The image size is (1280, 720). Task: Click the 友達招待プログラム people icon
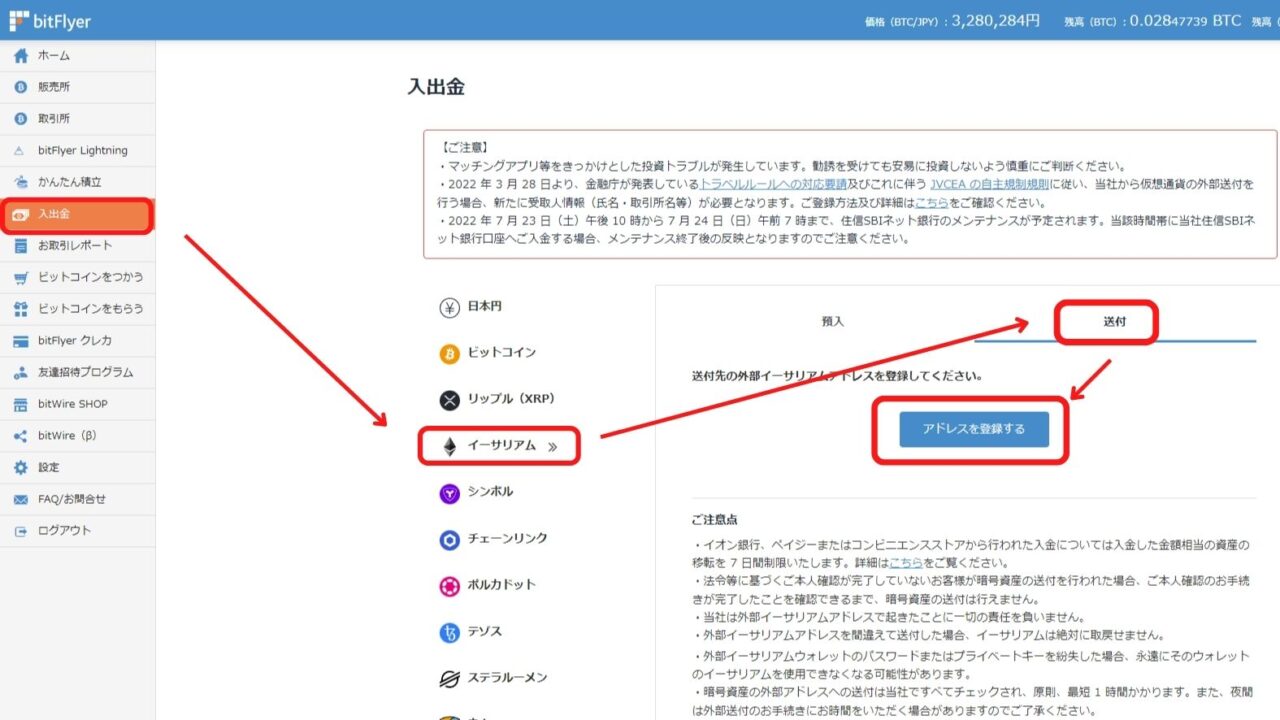tap(20, 373)
